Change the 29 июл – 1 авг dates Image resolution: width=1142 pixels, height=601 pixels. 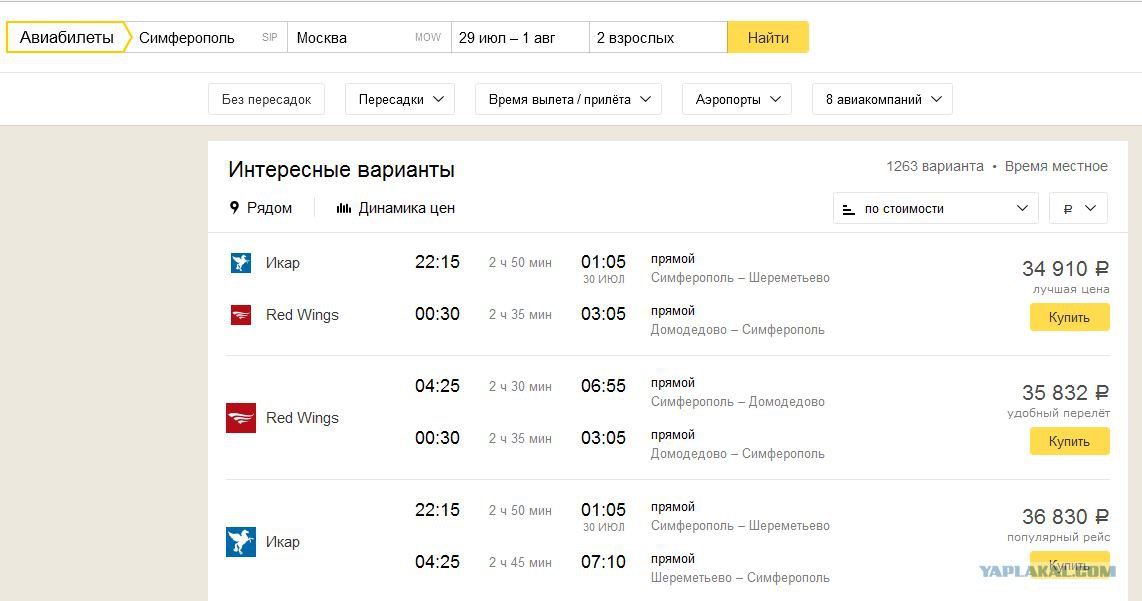tap(520, 37)
